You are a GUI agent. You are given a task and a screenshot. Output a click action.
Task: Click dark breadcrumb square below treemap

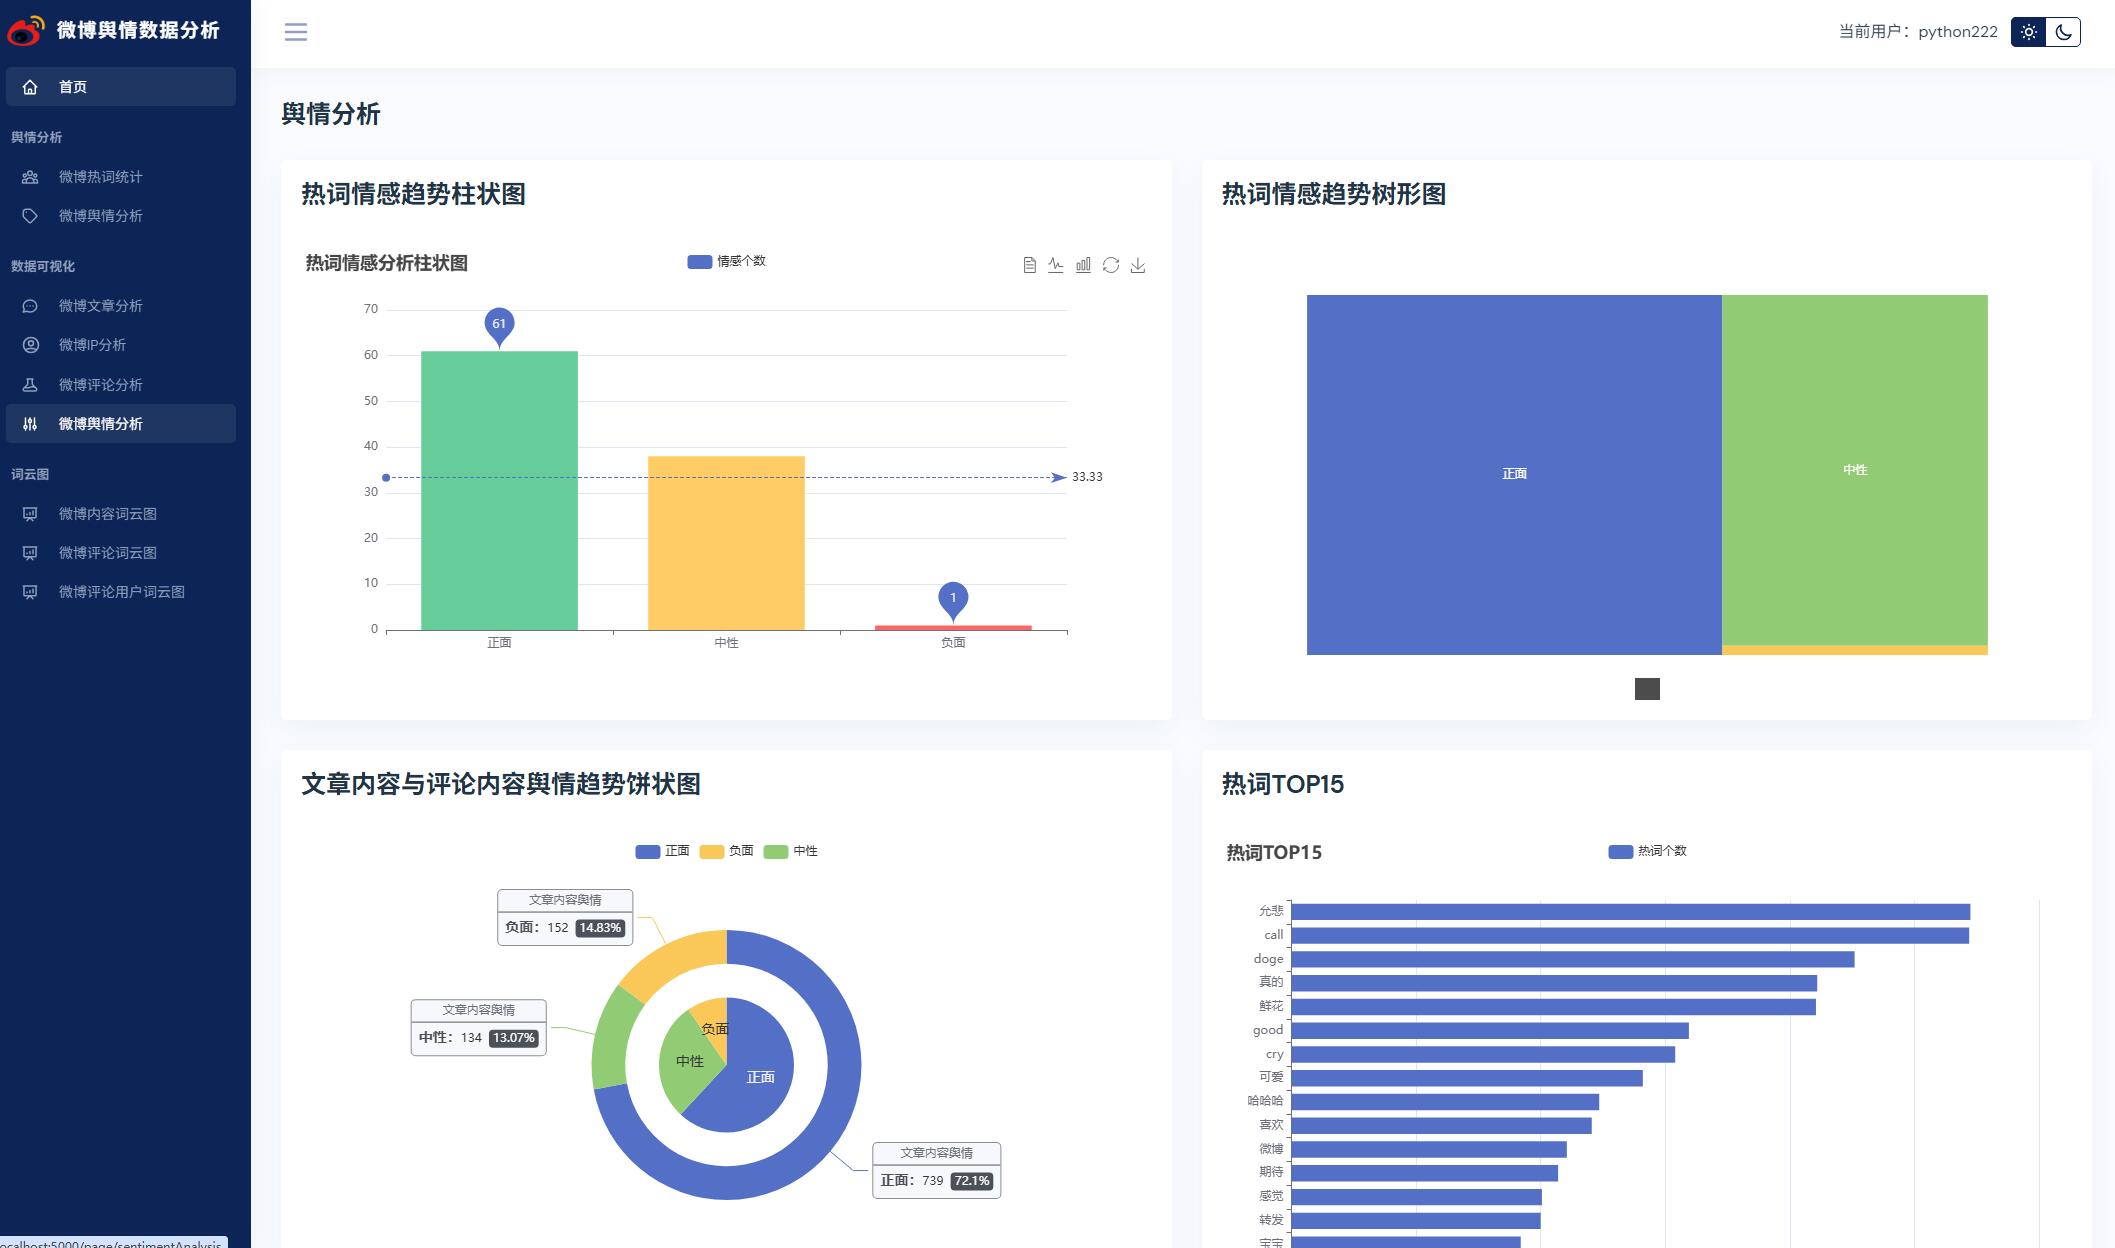pos(1647,689)
